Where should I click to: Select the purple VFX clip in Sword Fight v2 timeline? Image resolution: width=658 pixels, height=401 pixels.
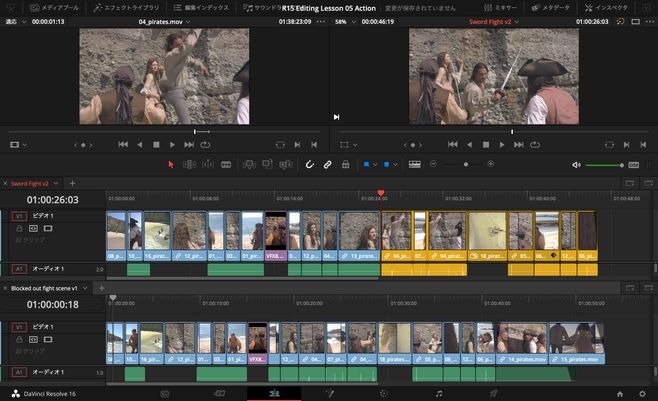276,236
